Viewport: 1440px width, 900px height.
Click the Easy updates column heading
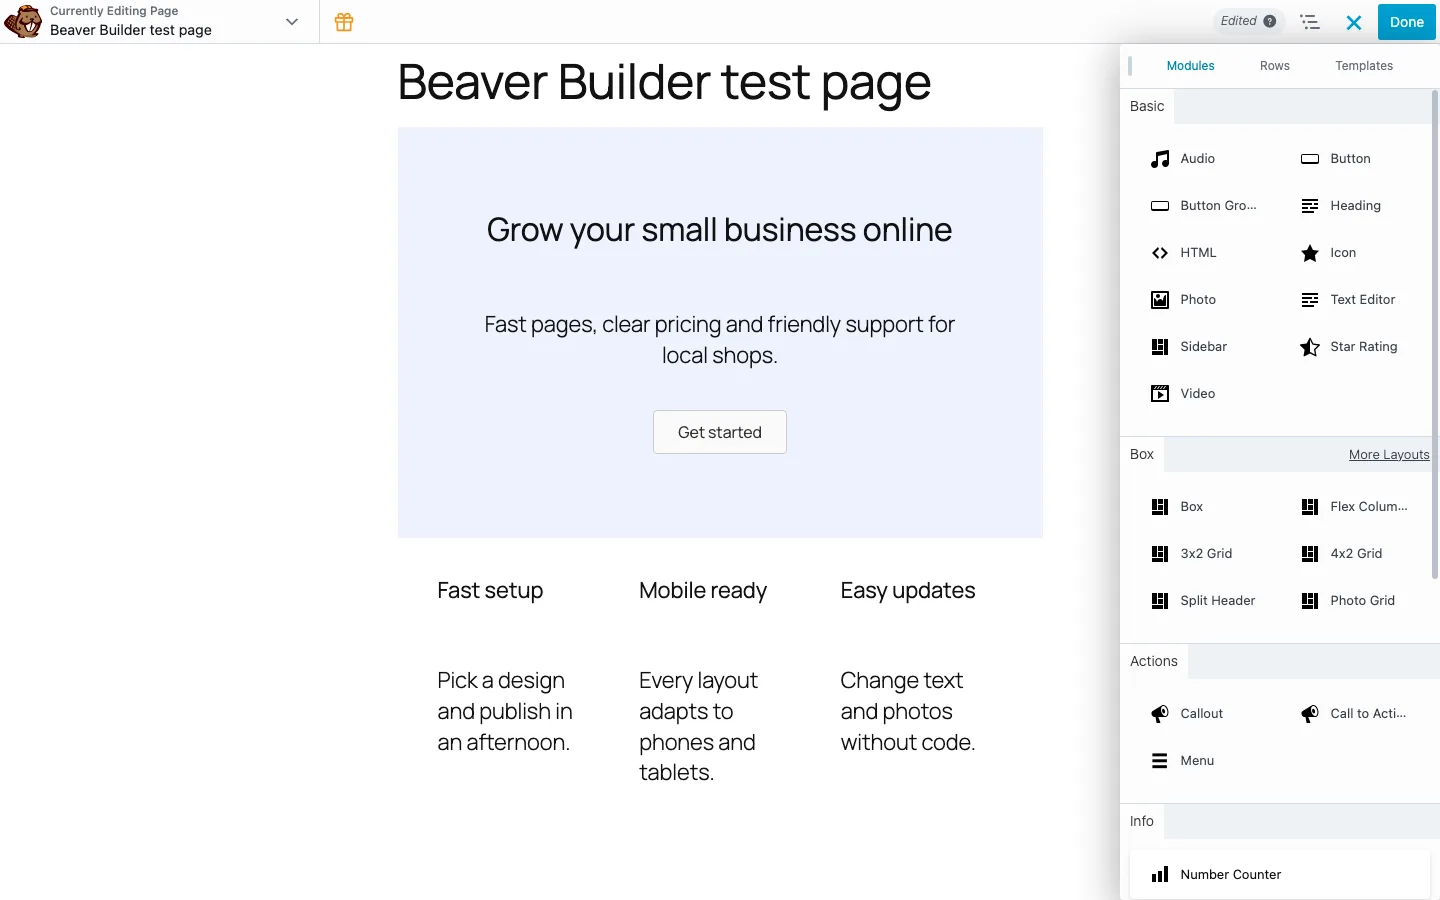tap(908, 591)
